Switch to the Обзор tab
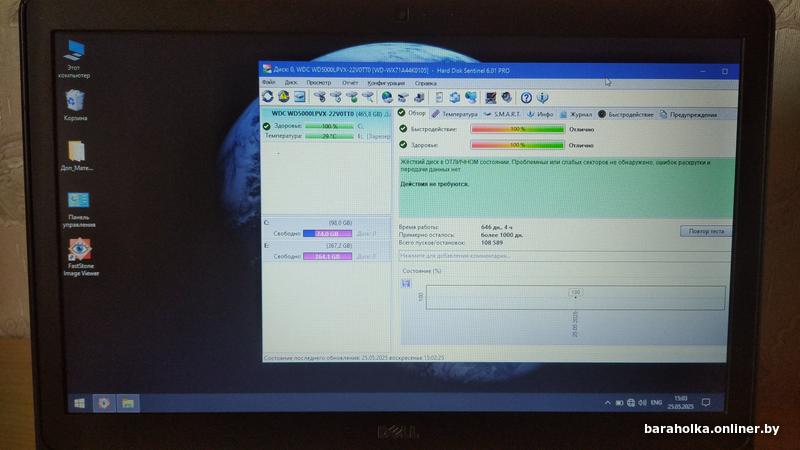Screen dimensions: 800x450 [412, 113]
